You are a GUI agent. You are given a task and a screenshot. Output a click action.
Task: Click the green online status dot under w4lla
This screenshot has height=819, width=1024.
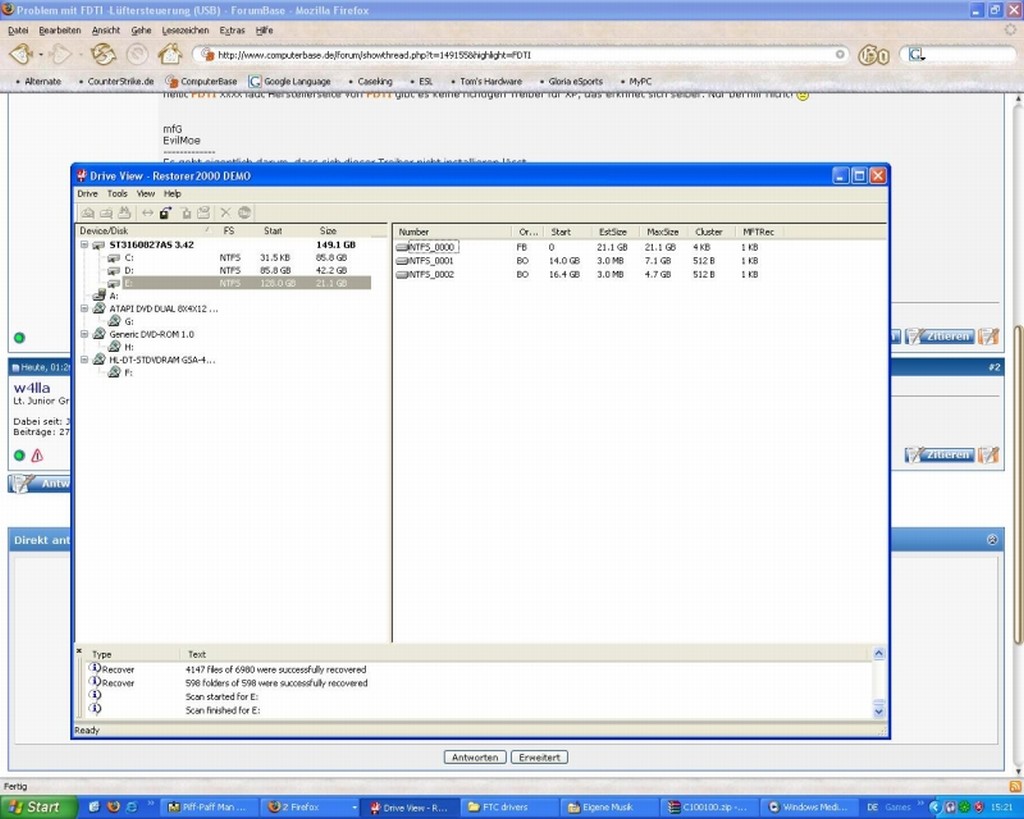[x=19, y=456]
